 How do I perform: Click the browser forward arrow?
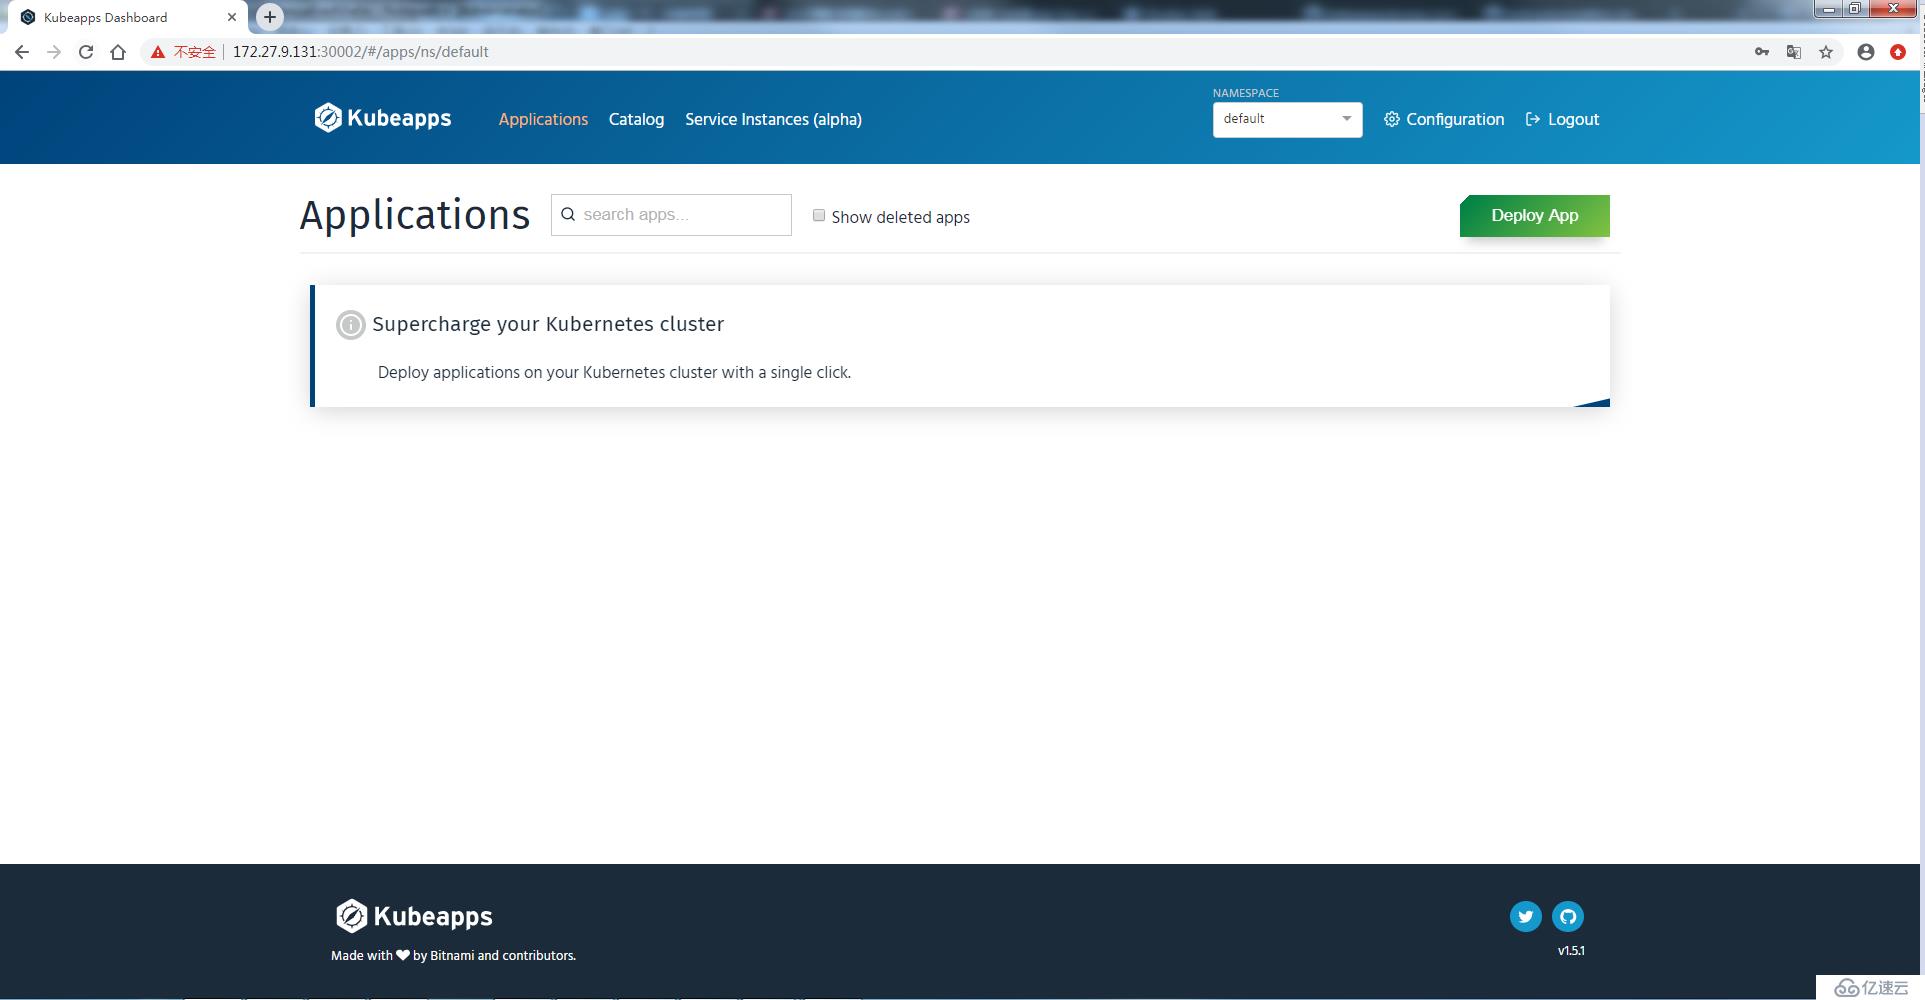point(54,52)
